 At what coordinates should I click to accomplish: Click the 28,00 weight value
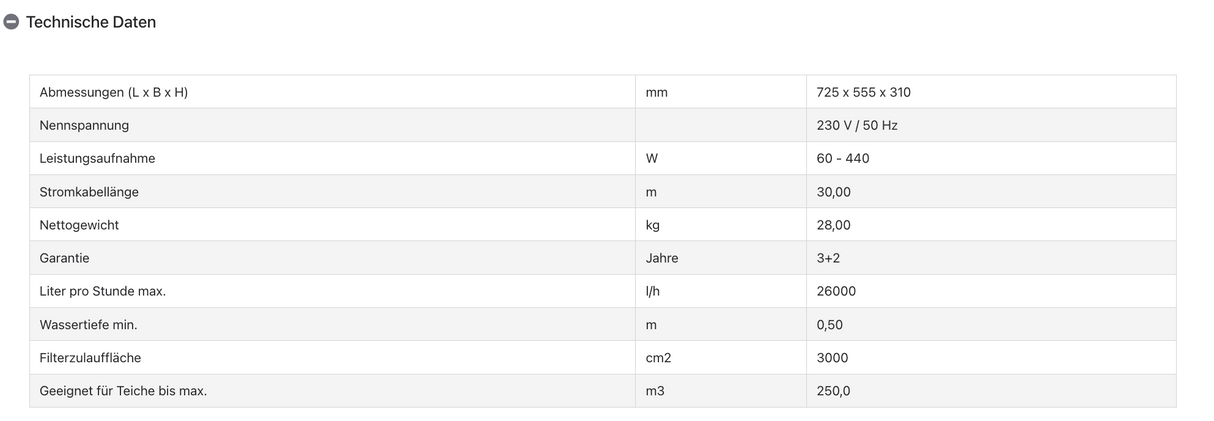pyautogui.click(x=834, y=225)
